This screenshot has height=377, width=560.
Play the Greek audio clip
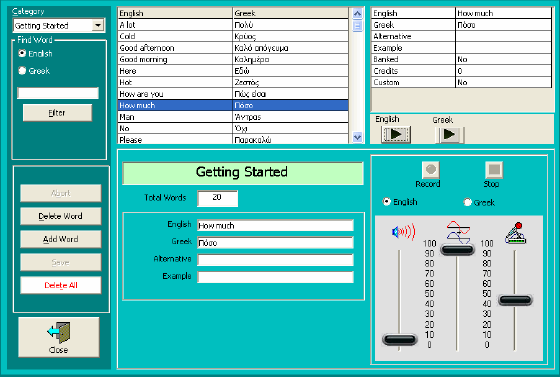click(449, 135)
